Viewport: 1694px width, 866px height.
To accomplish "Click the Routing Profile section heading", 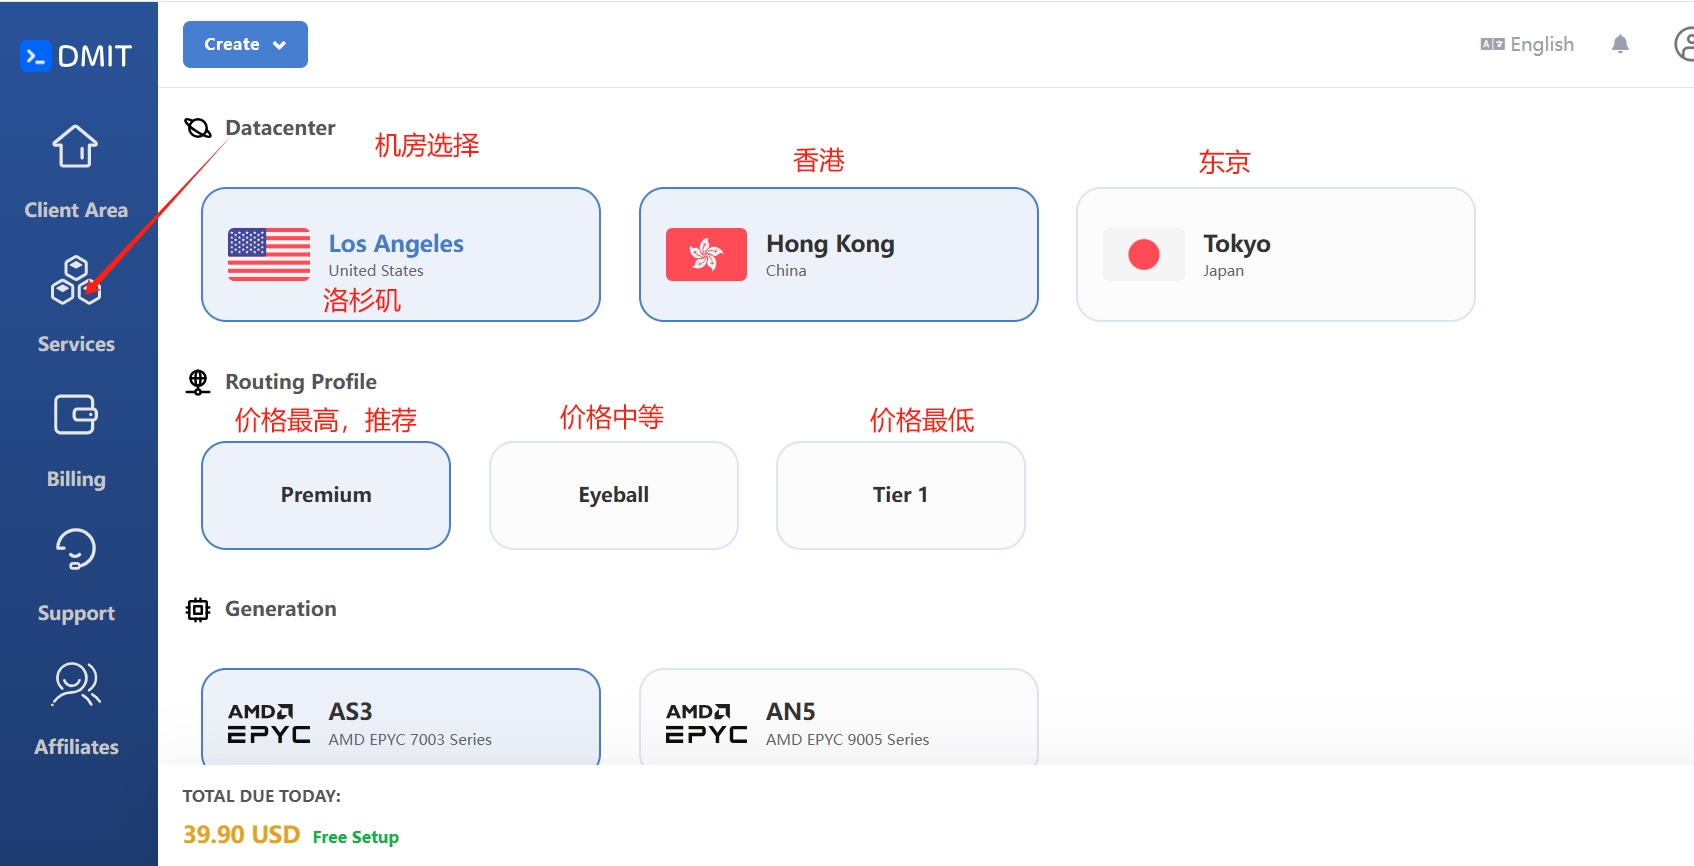I will (301, 382).
